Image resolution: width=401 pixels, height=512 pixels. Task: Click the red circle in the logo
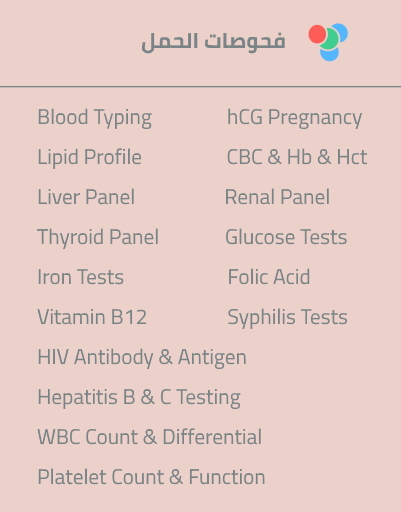pos(317,34)
